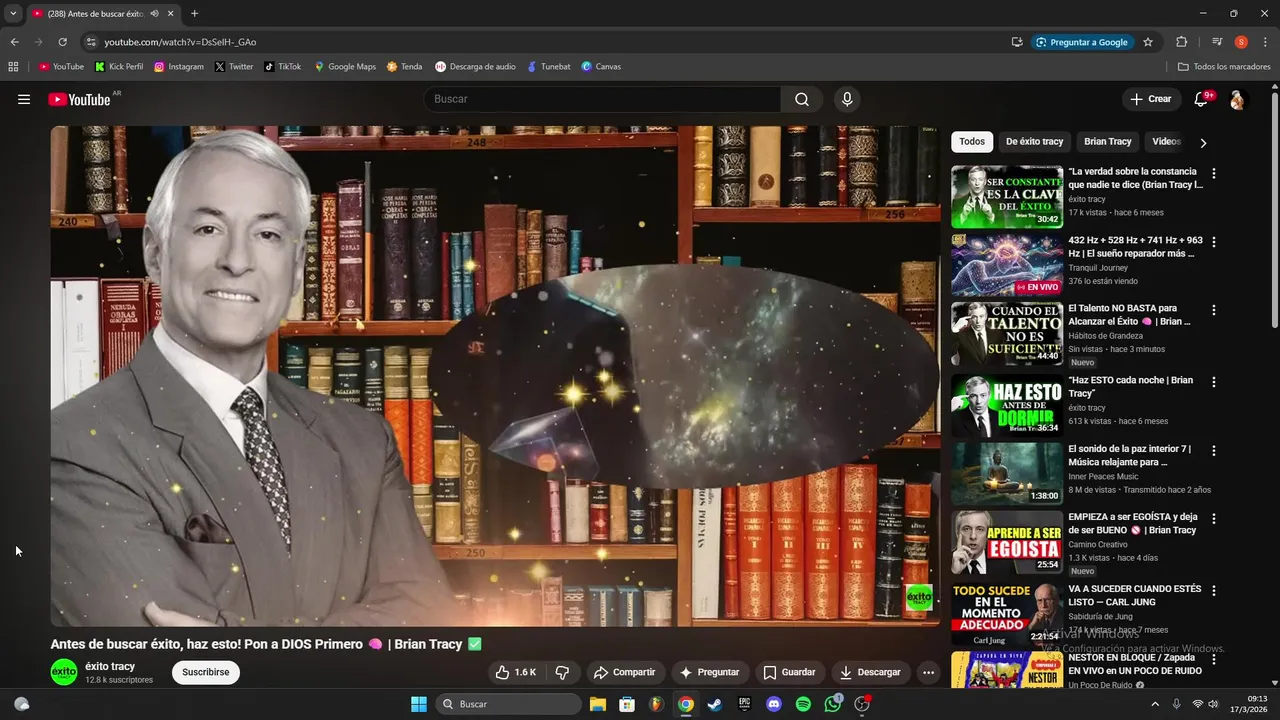Image resolution: width=1280 pixels, height=720 pixels.
Task: Click the Windows taskbar search box
Action: coord(509,704)
